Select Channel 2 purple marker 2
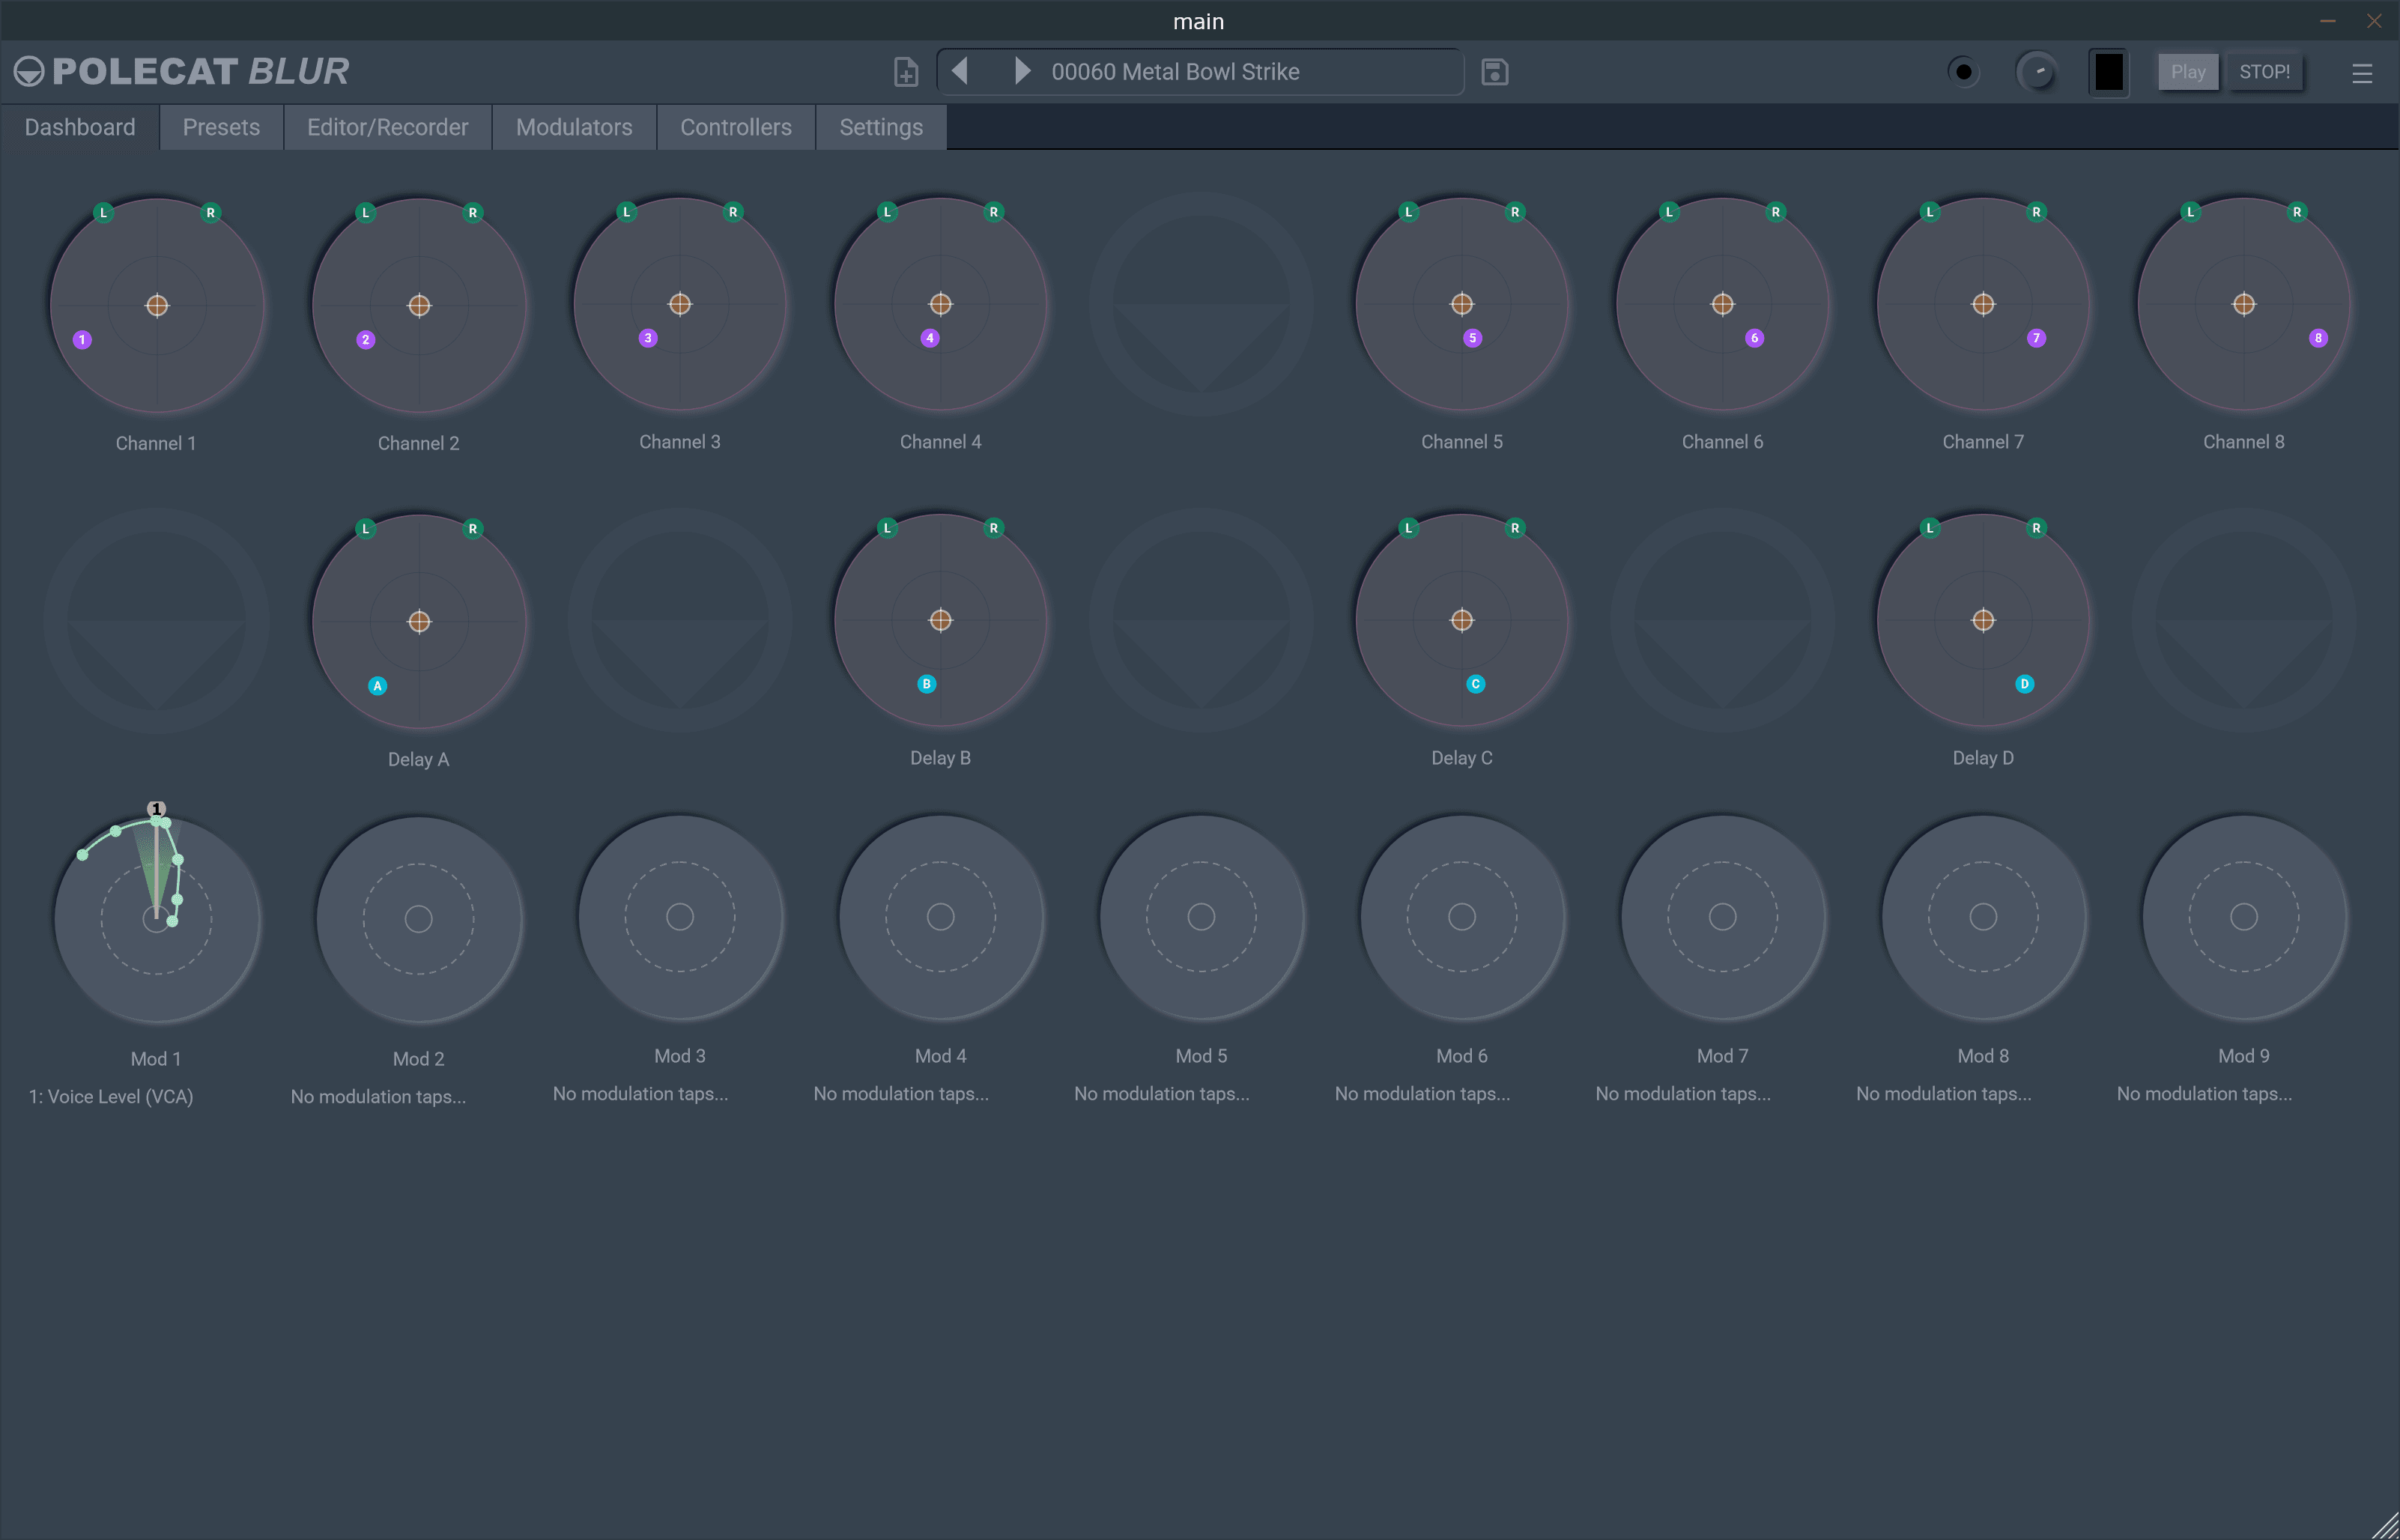2400x1540 pixels. click(x=366, y=340)
